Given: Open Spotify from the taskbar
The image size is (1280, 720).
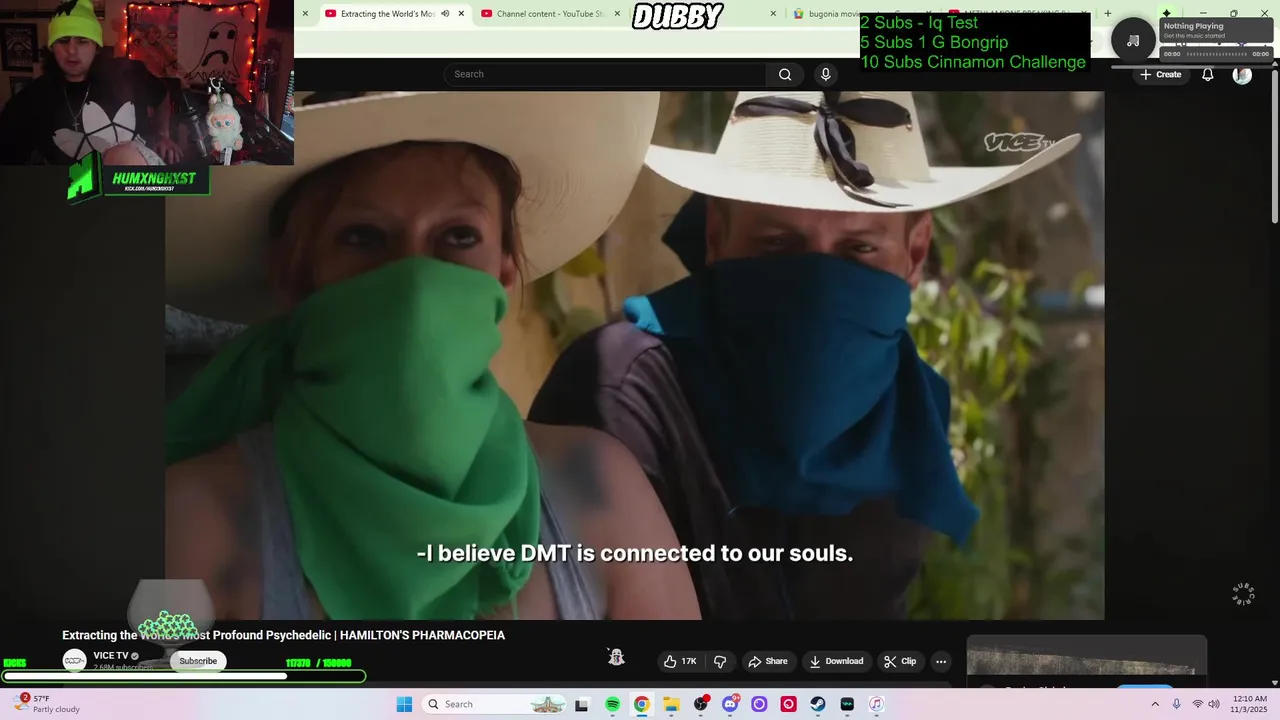Looking at the screenshot, I should point(612,704).
